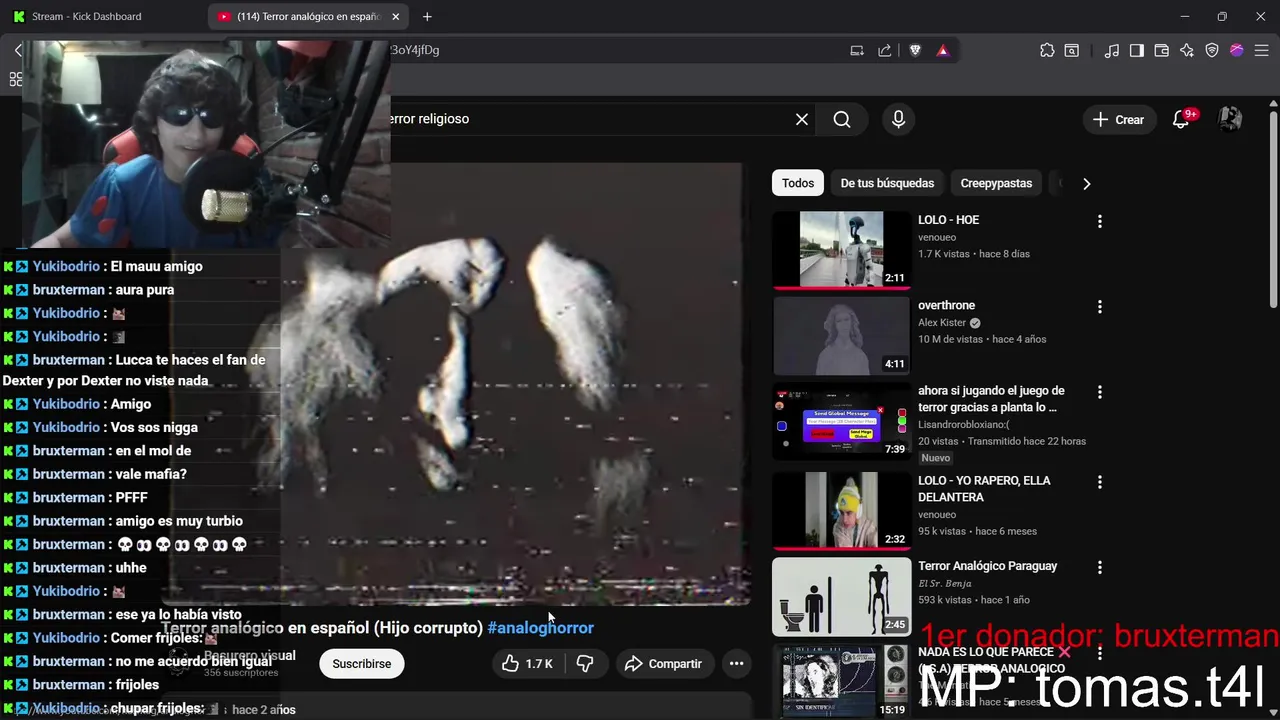Open the overthrone video thumbnail

point(842,335)
